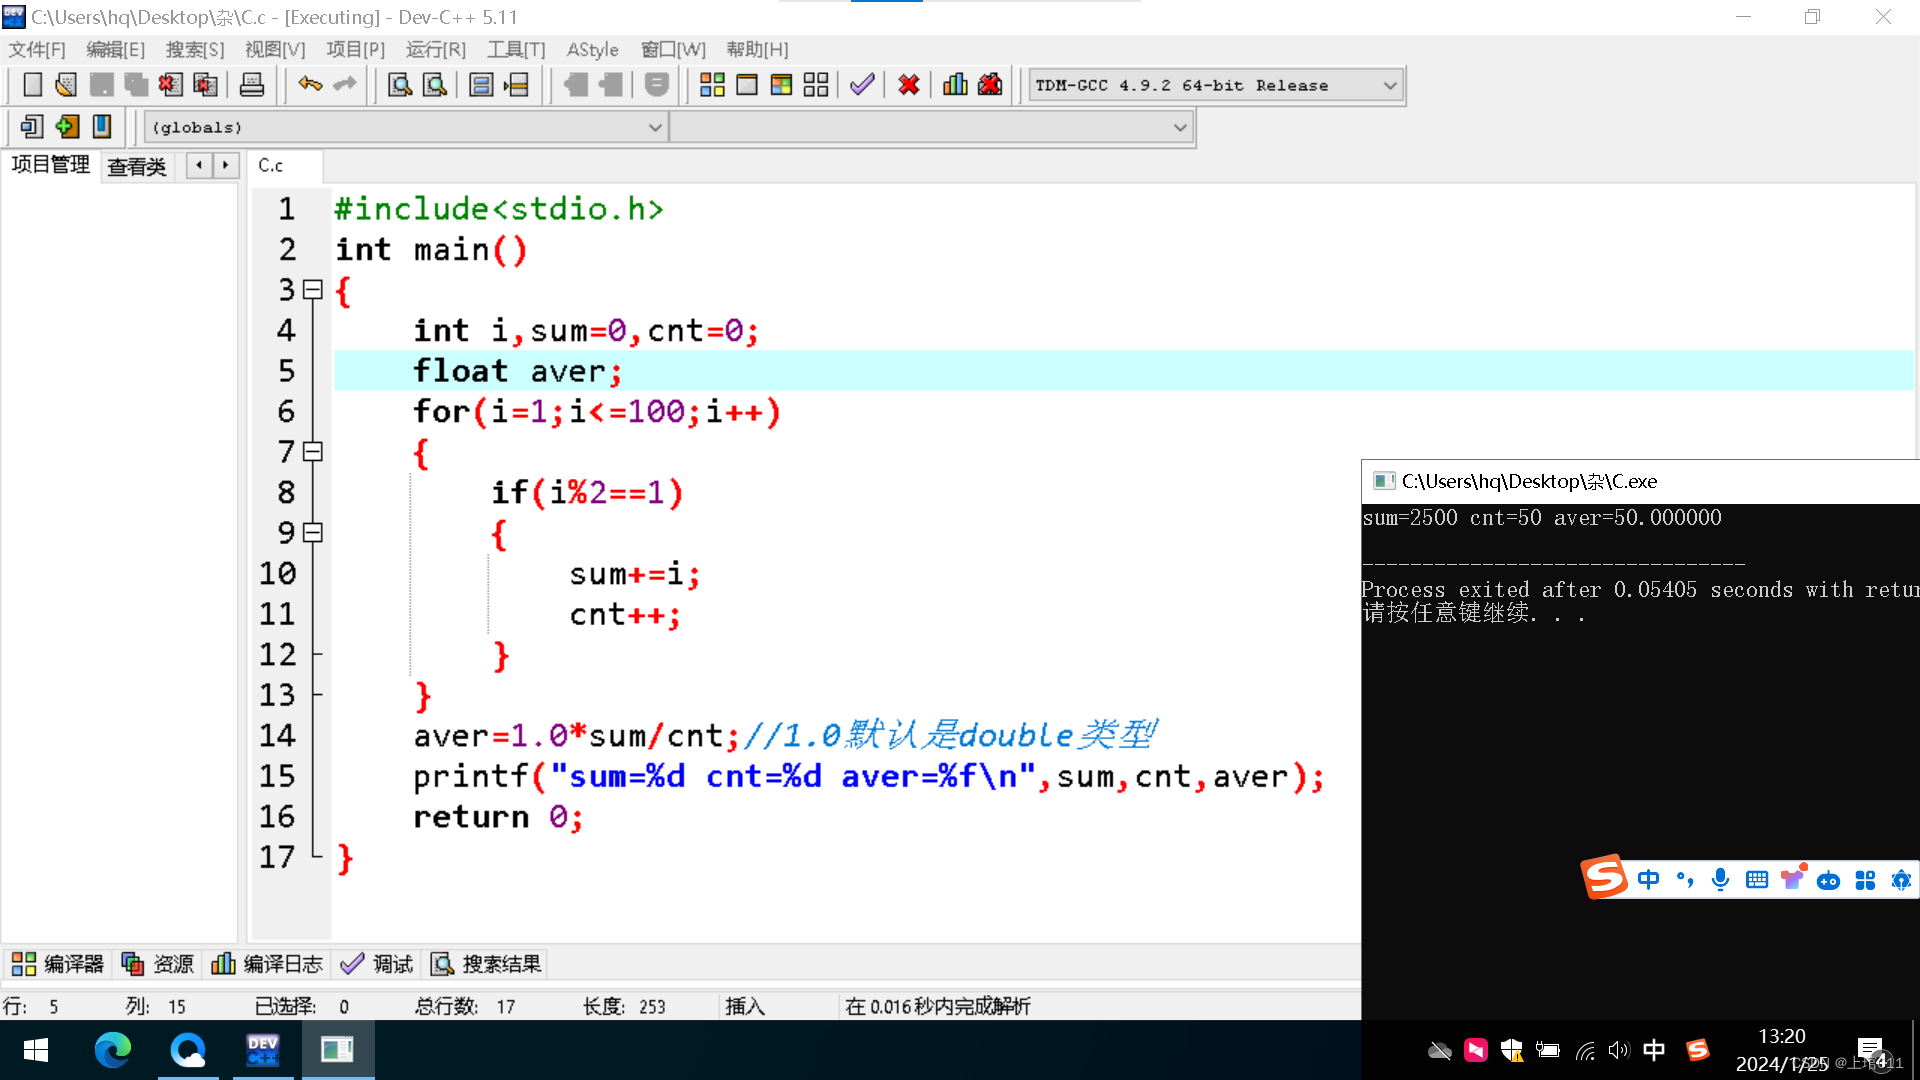Open the 文件[F] menu
Viewport: 1920px width, 1080px height.
click(37, 49)
